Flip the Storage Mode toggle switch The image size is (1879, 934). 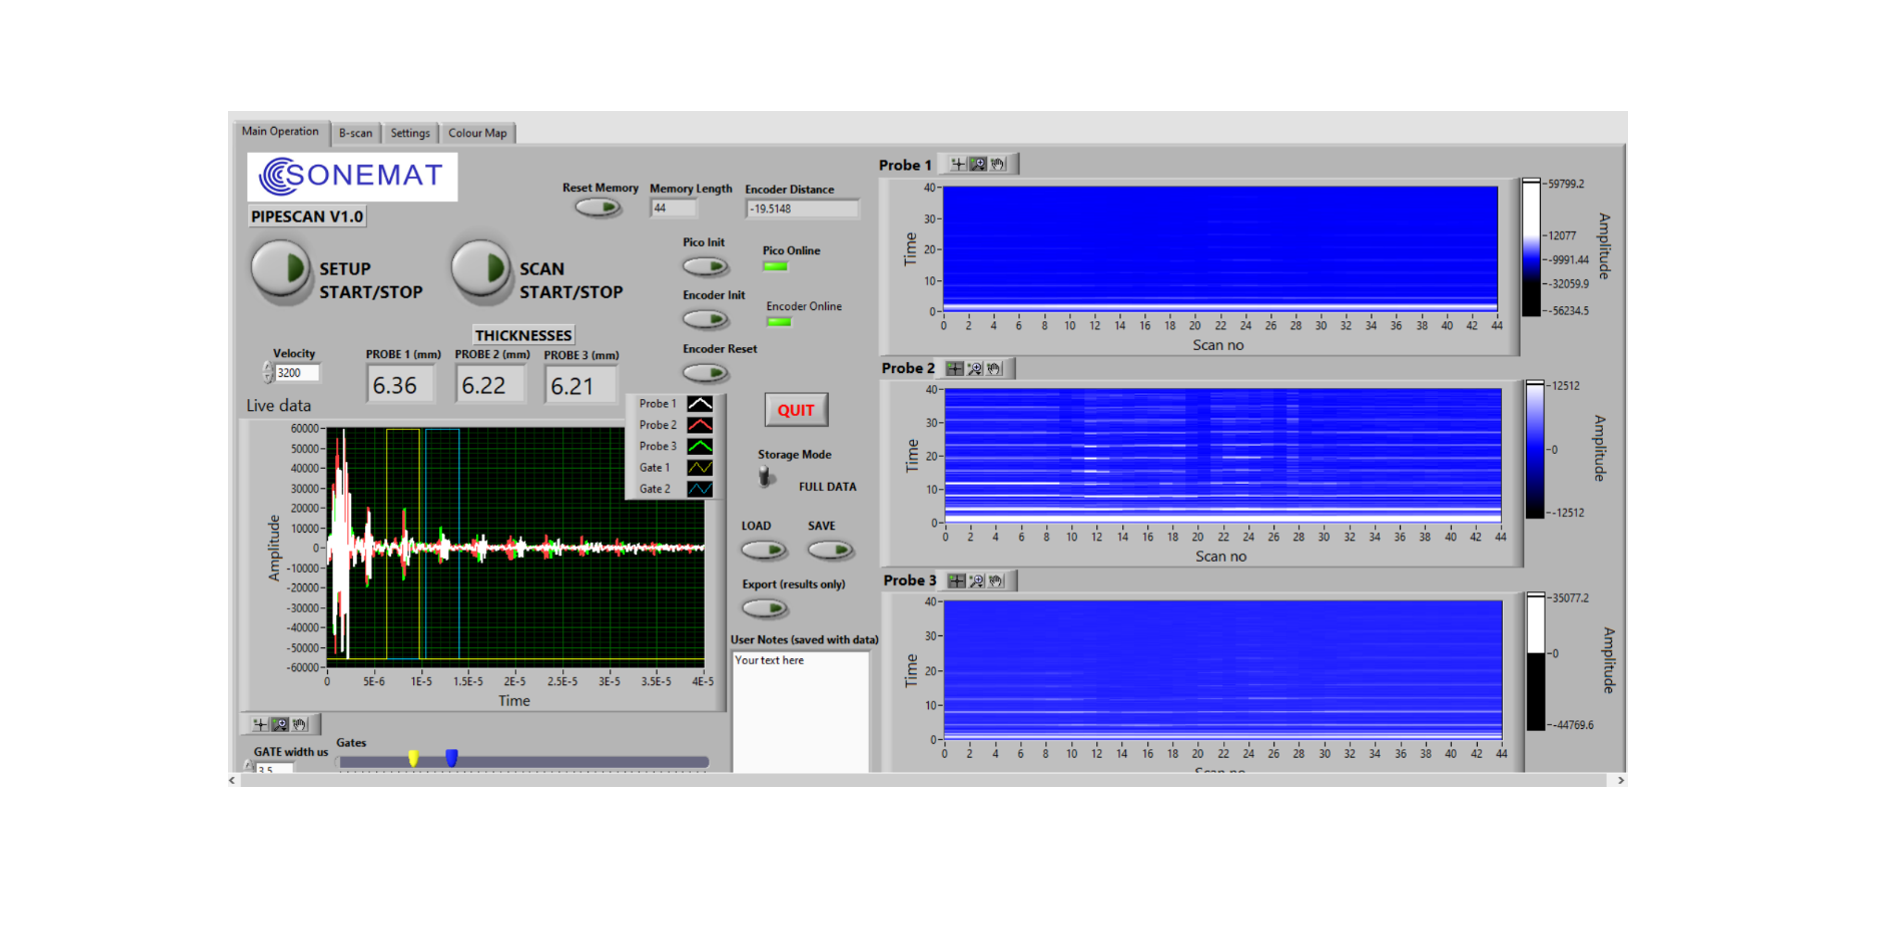(766, 477)
